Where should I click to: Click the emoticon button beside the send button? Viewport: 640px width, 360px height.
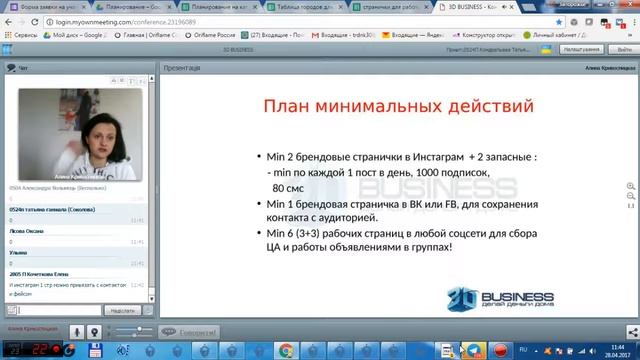148,311
